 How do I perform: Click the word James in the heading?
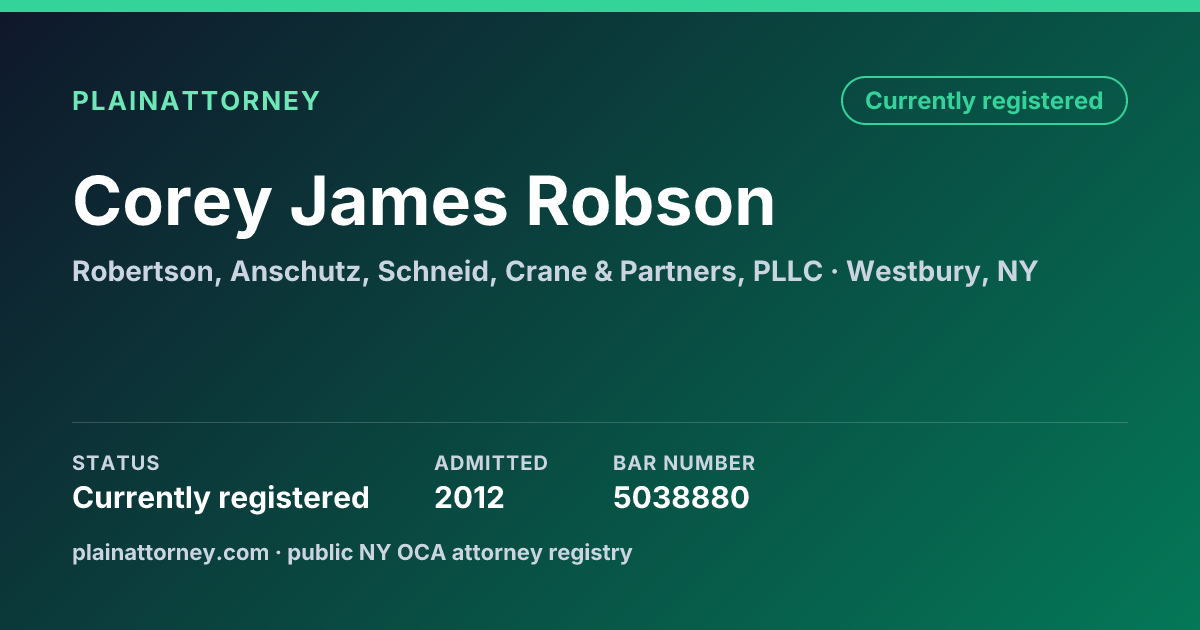pos(399,202)
